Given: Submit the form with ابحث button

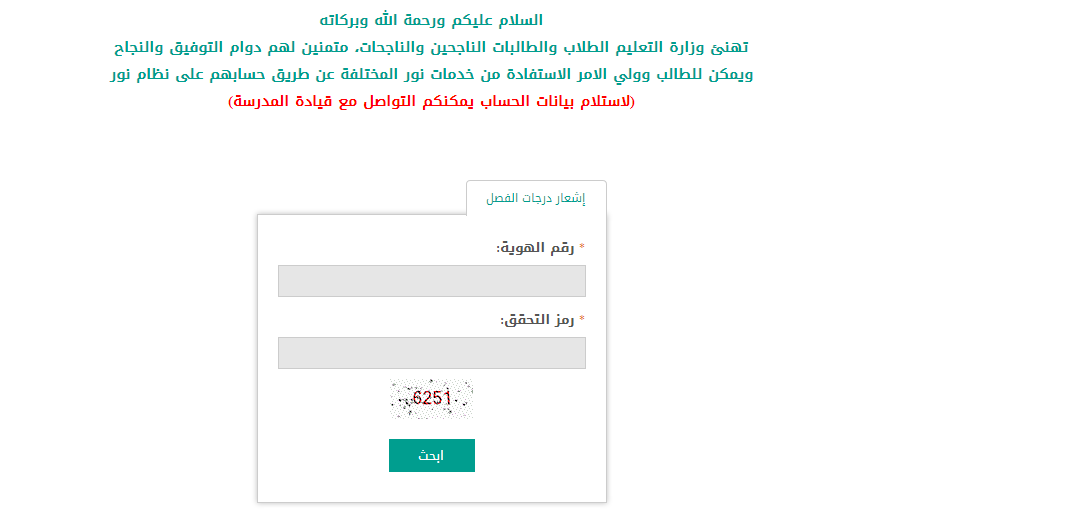Looking at the screenshot, I should tap(431, 455).
